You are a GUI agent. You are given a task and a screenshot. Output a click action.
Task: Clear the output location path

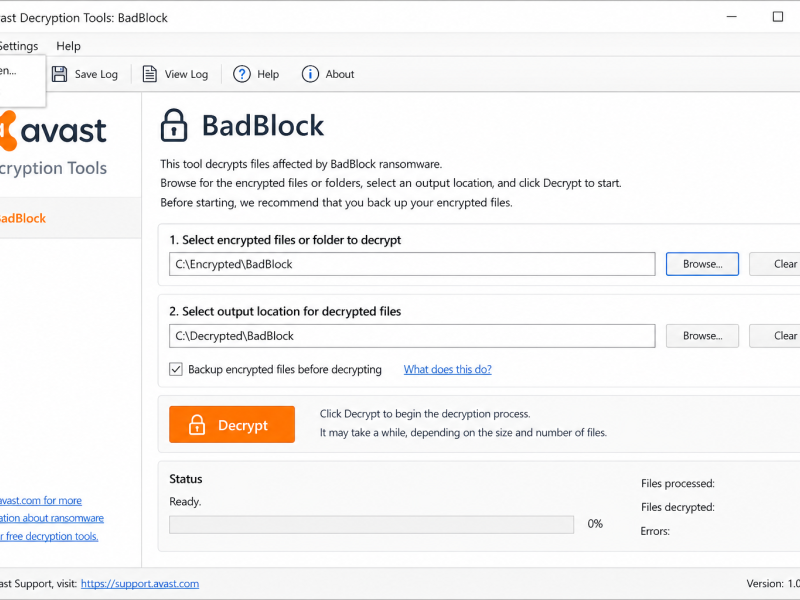[x=774, y=336]
